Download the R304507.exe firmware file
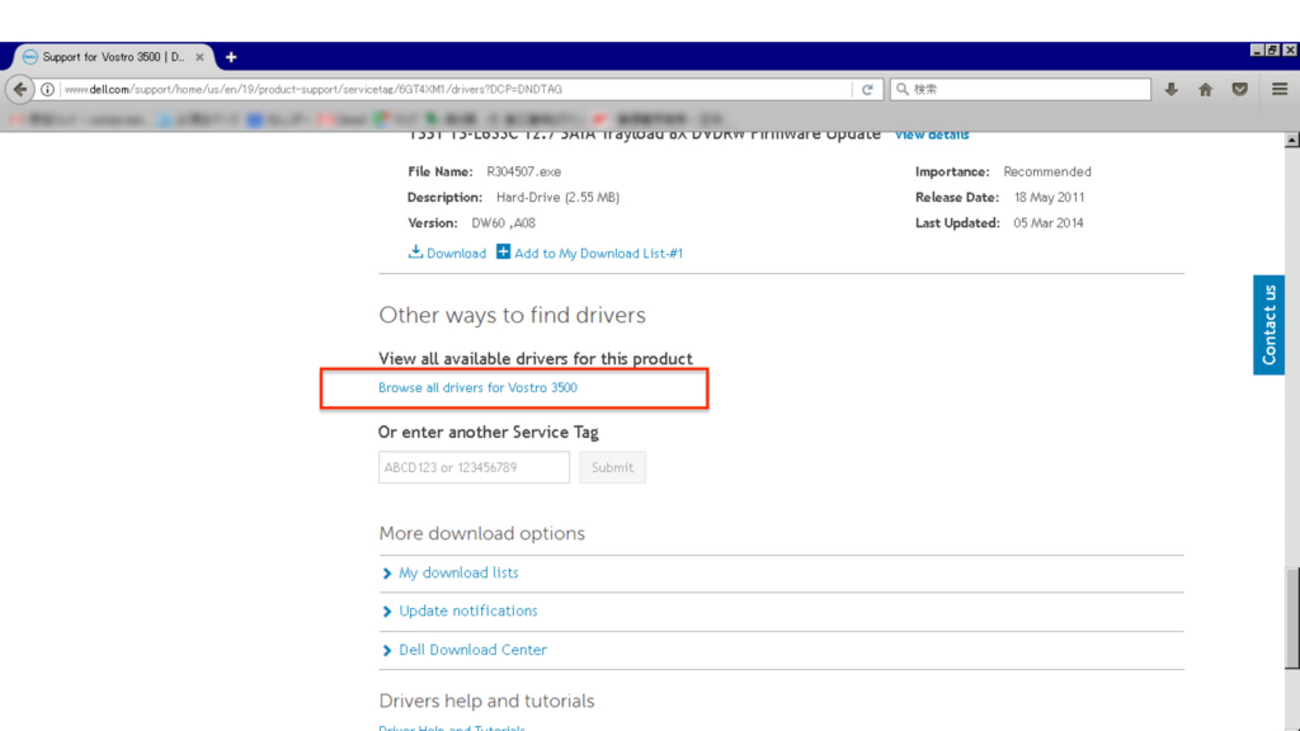This screenshot has height=731, width=1300. pyautogui.click(x=447, y=253)
